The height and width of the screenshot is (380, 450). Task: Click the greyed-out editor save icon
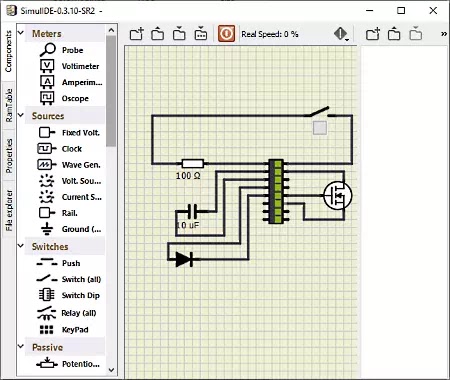[416, 34]
